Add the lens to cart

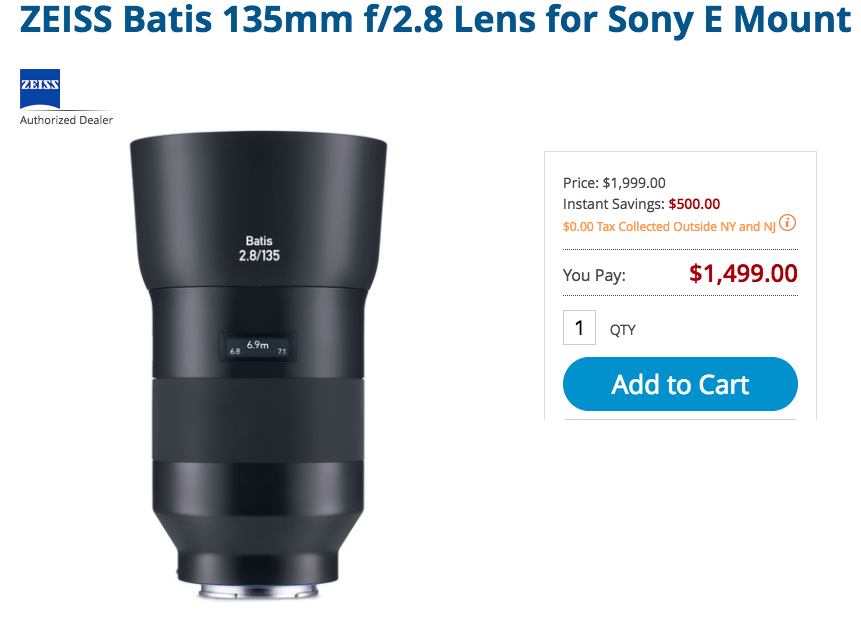680,385
